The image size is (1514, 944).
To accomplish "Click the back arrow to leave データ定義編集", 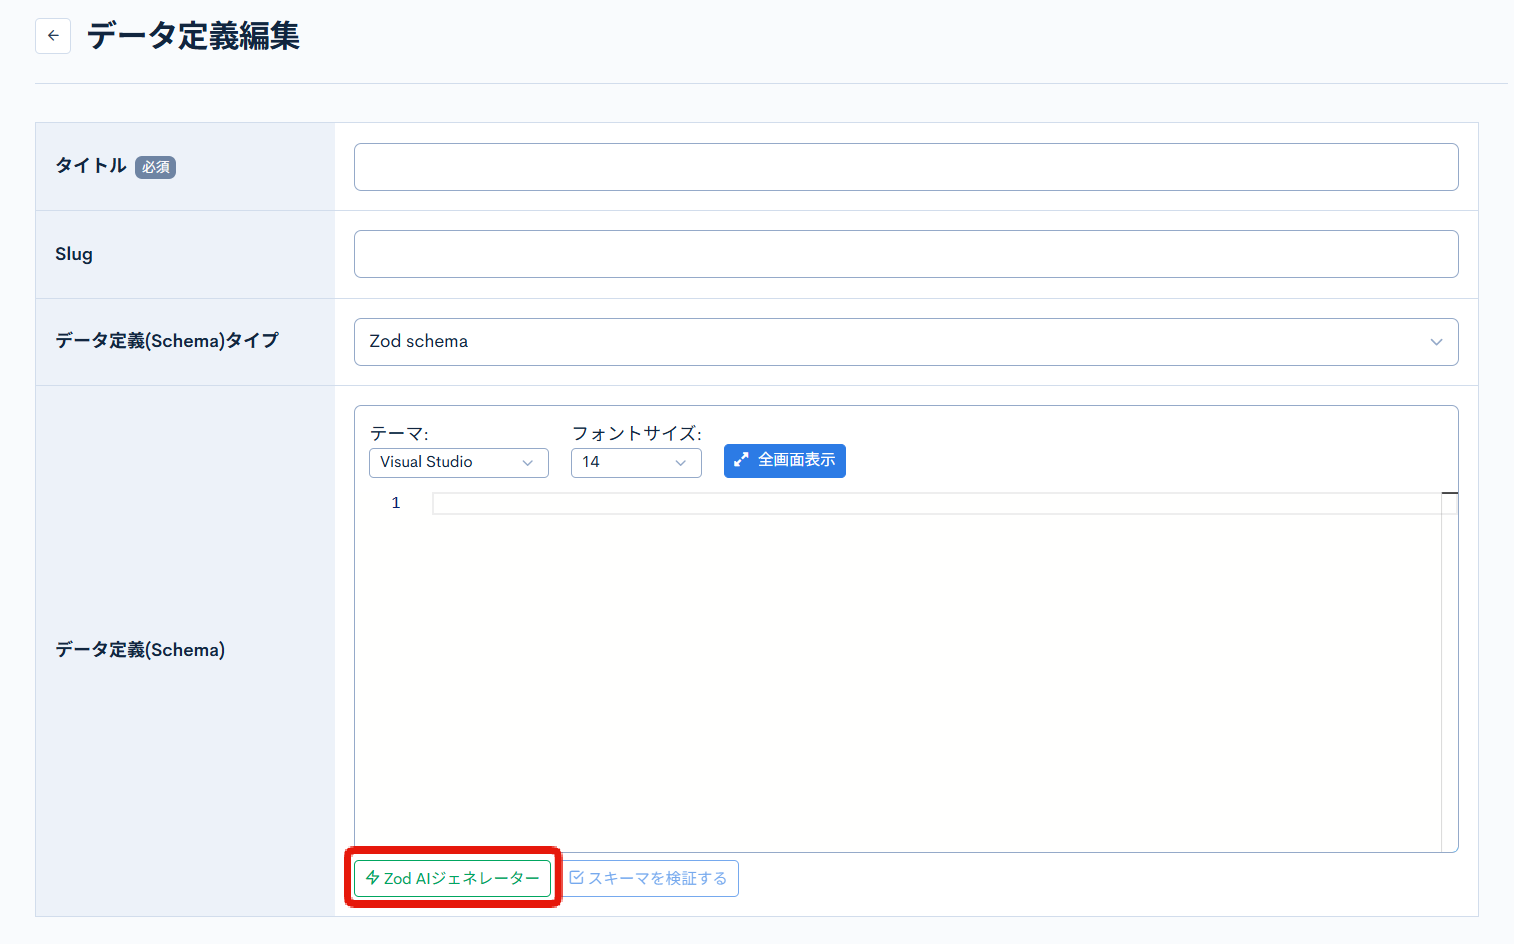I will tap(52, 35).
